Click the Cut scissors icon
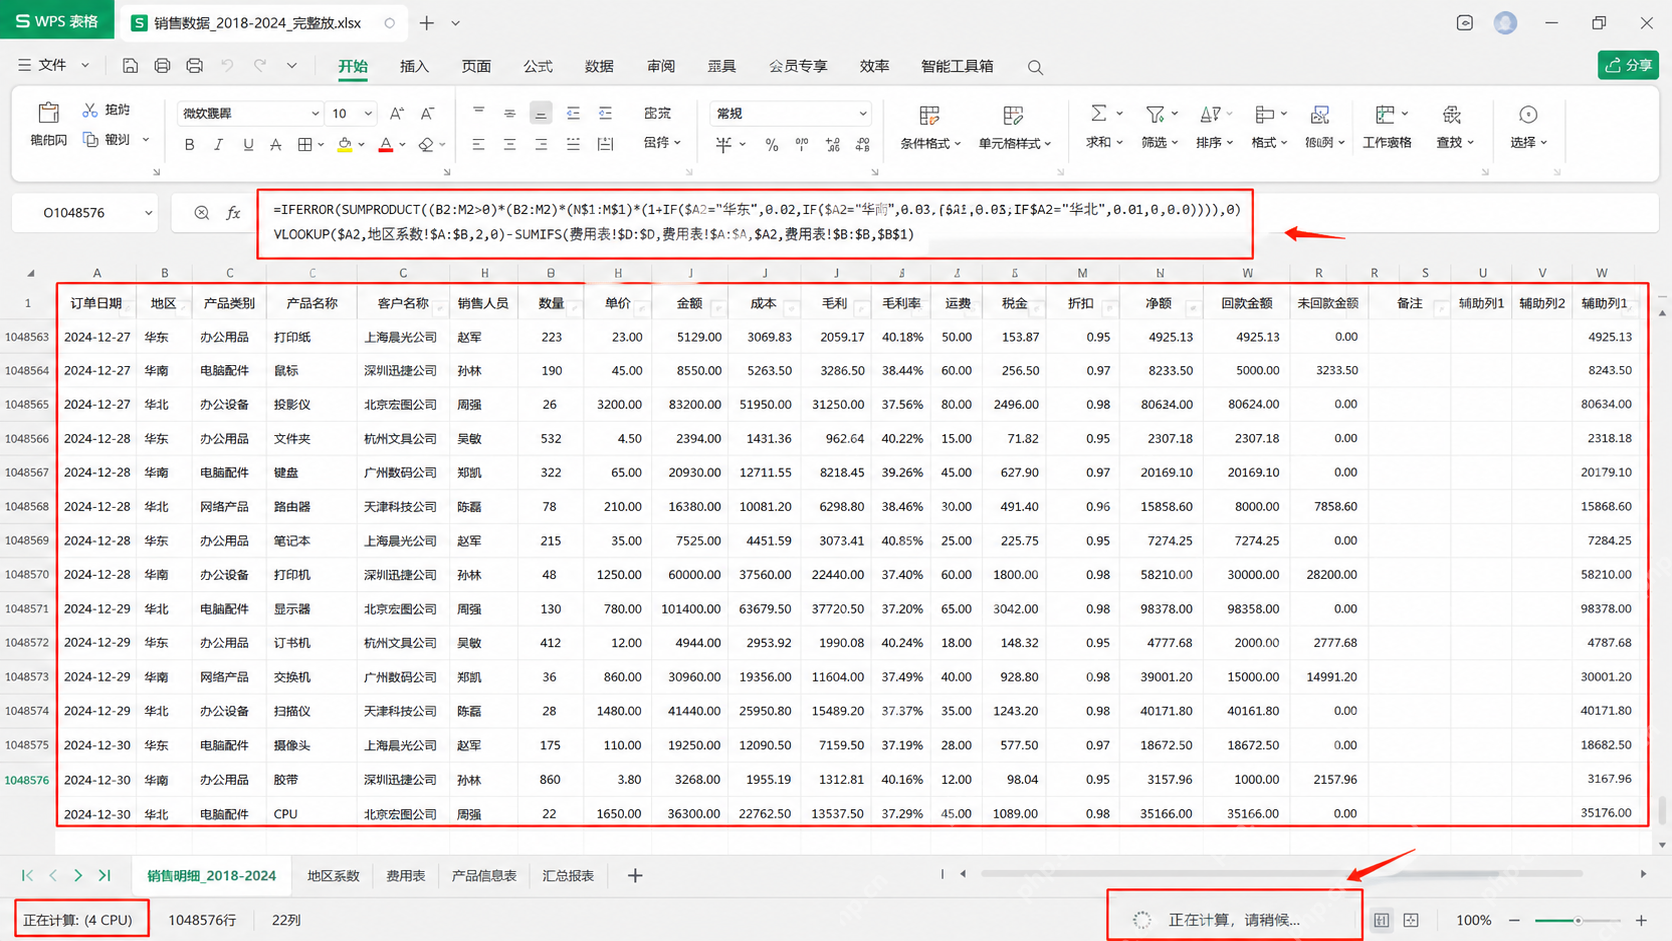Viewport: 1672px width, 941px height. (x=90, y=110)
